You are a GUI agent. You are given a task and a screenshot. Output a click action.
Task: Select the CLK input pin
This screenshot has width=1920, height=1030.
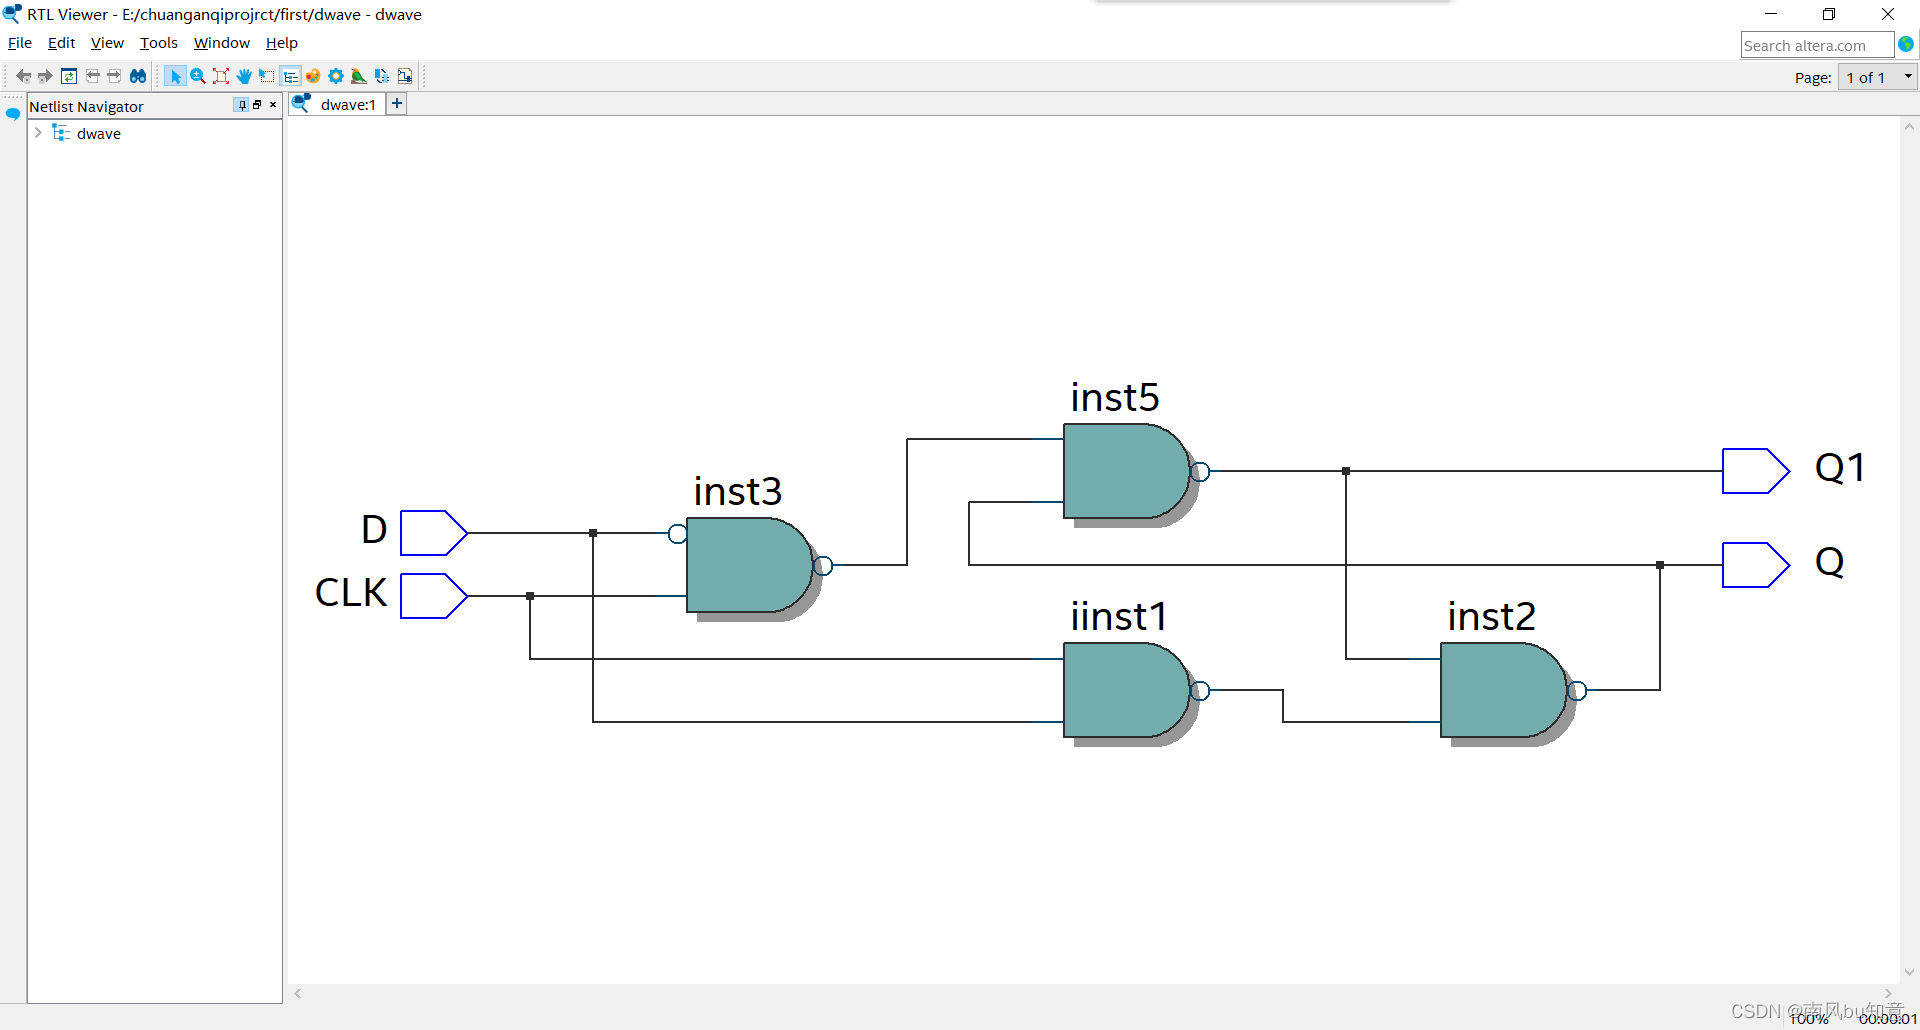(x=433, y=596)
